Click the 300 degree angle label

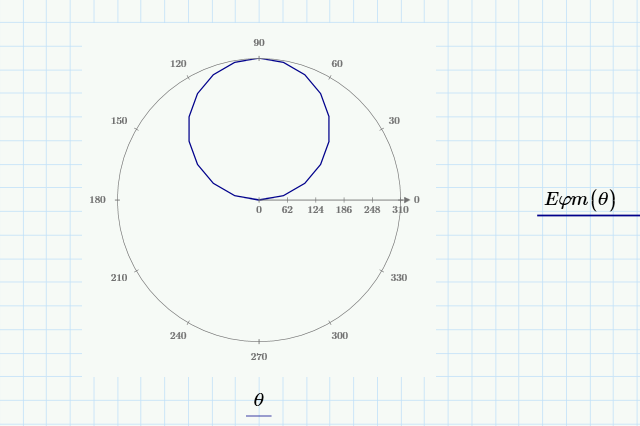coord(340,336)
